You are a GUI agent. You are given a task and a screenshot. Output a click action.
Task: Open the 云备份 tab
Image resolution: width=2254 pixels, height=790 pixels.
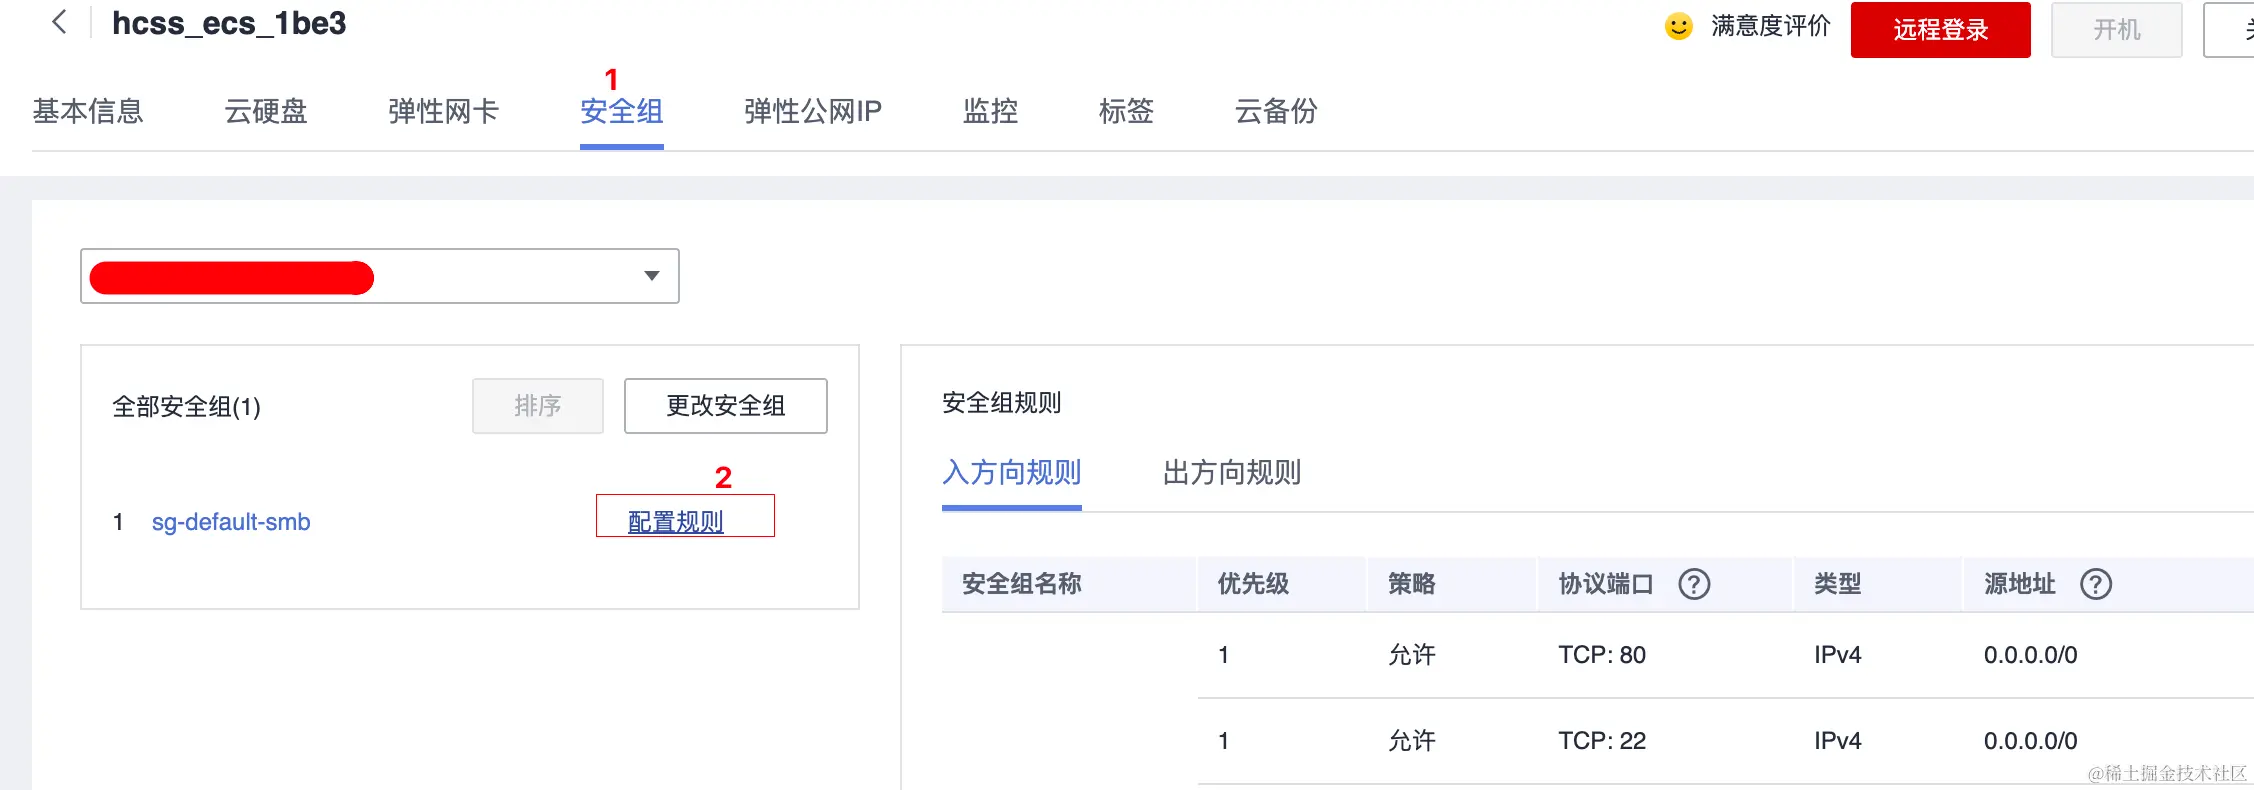tap(1276, 111)
